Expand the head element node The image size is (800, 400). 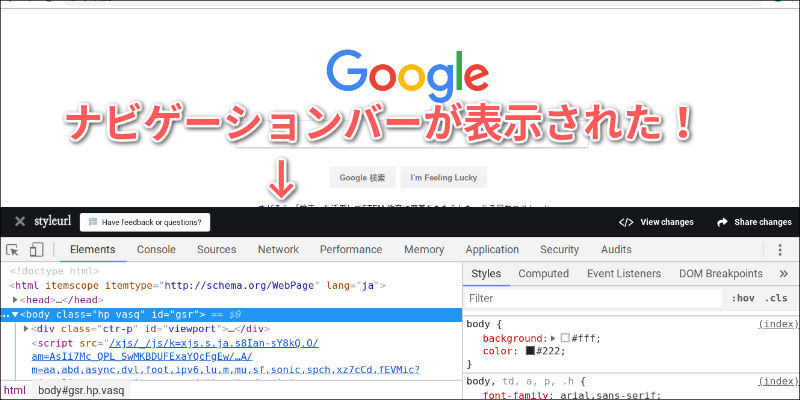(15, 300)
